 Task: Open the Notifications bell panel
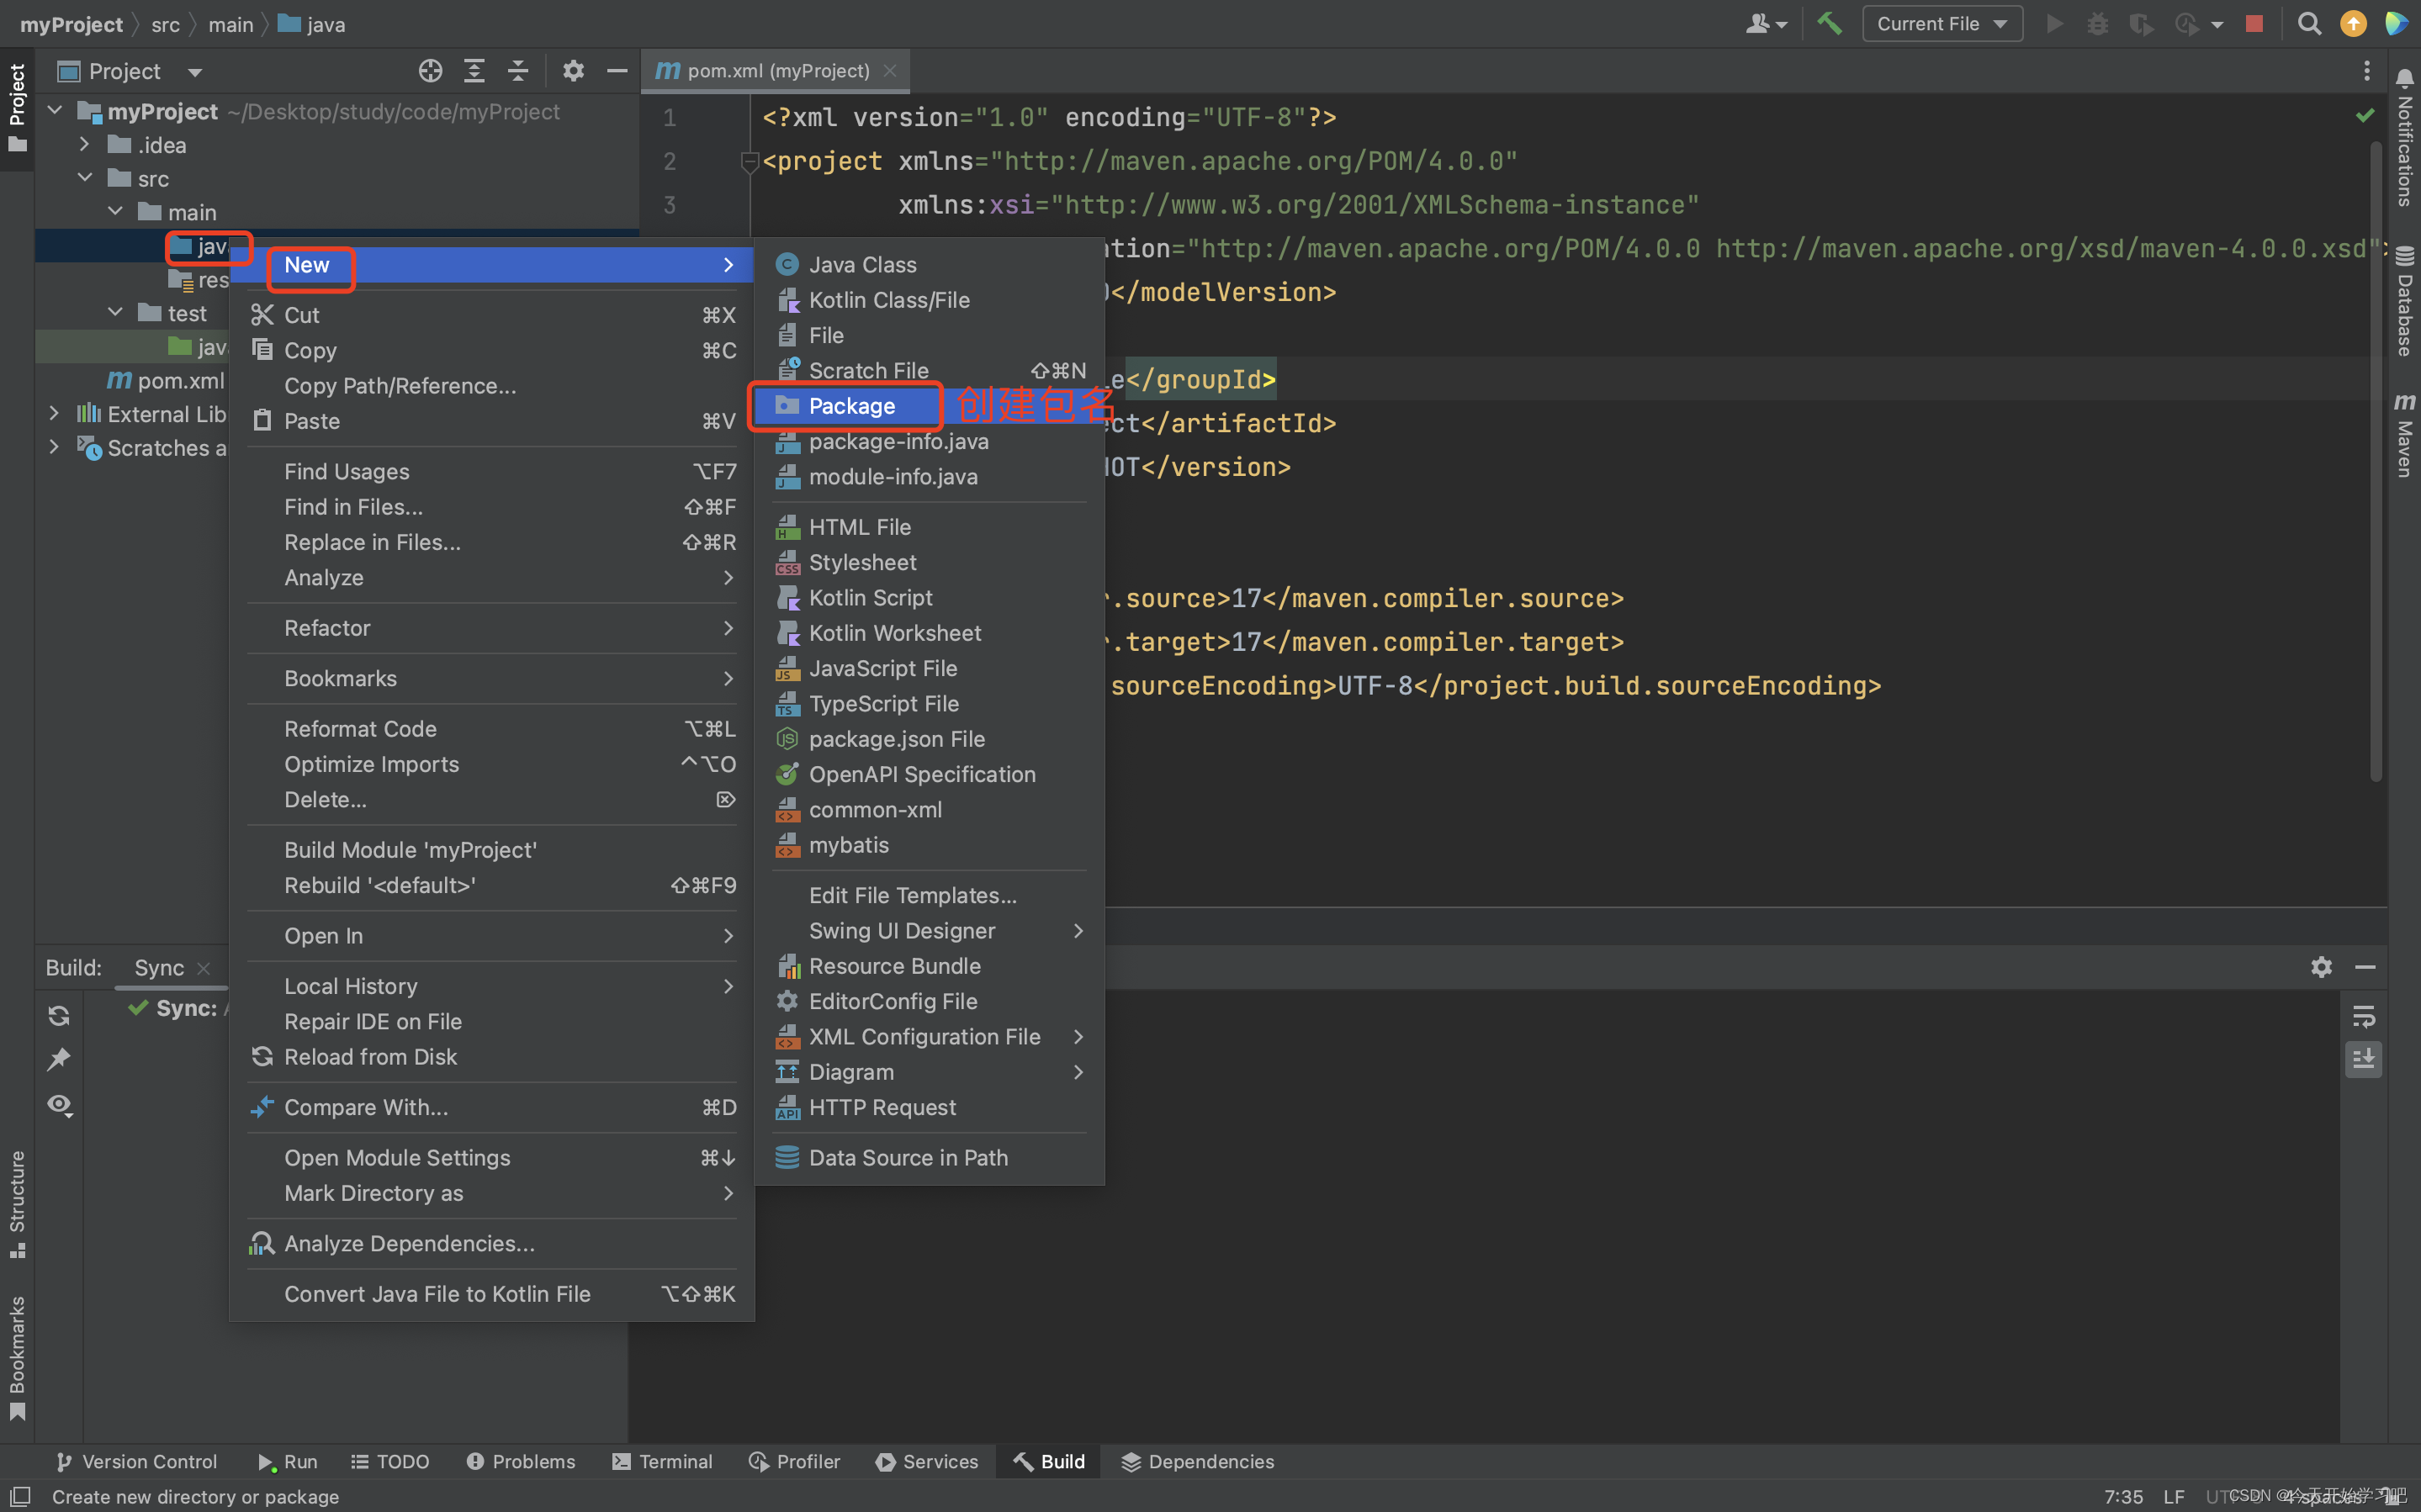click(2404, 135)
